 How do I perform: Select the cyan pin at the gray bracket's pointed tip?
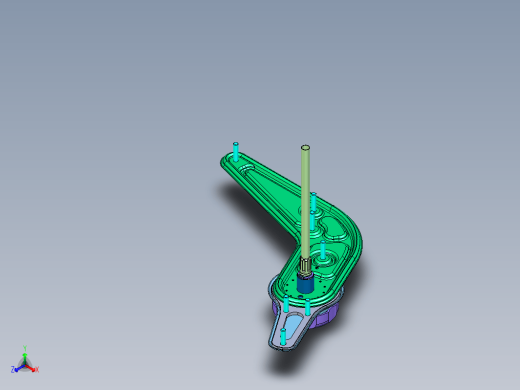coord(283,337)
